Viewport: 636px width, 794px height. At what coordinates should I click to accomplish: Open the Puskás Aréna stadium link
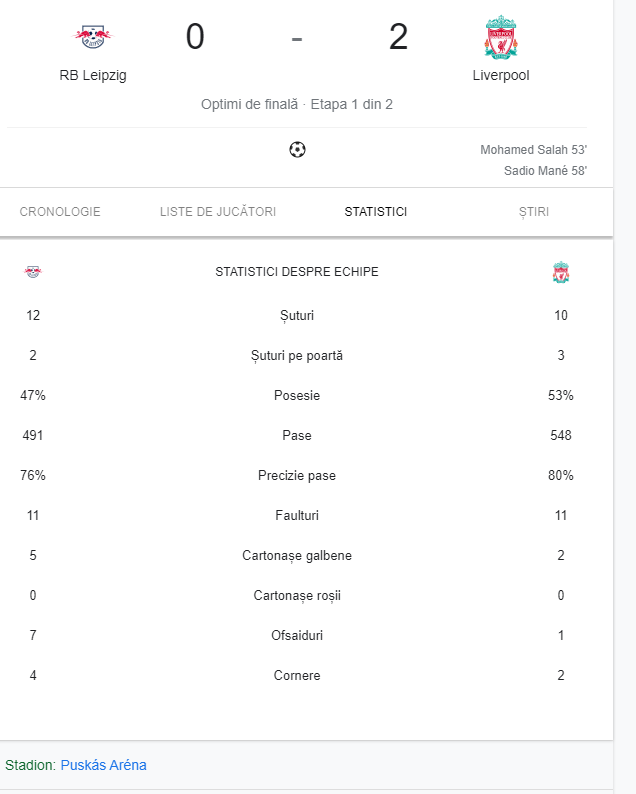point(103,765)
